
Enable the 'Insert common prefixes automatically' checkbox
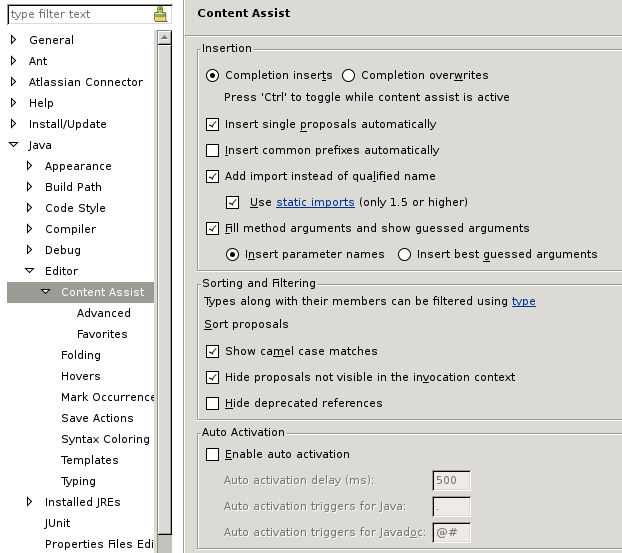[x=212, y=150]
